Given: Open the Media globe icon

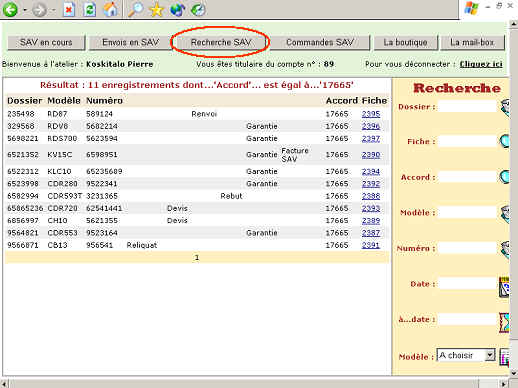Looking at the screenshot, I should tap(177, 9).
